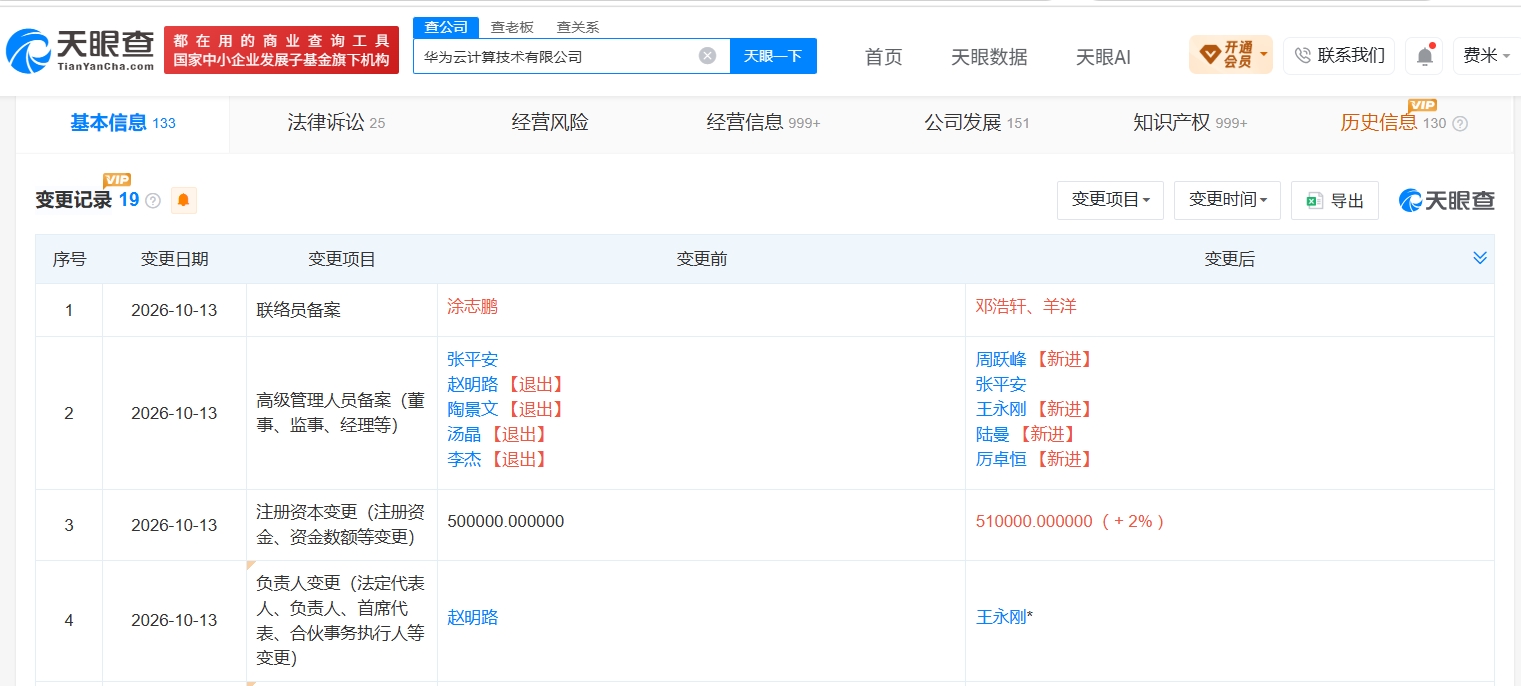The width and height of the screenshot is (1521, 686).
Task: Open the 知识产权 tab
Action: pos(1190,123)
